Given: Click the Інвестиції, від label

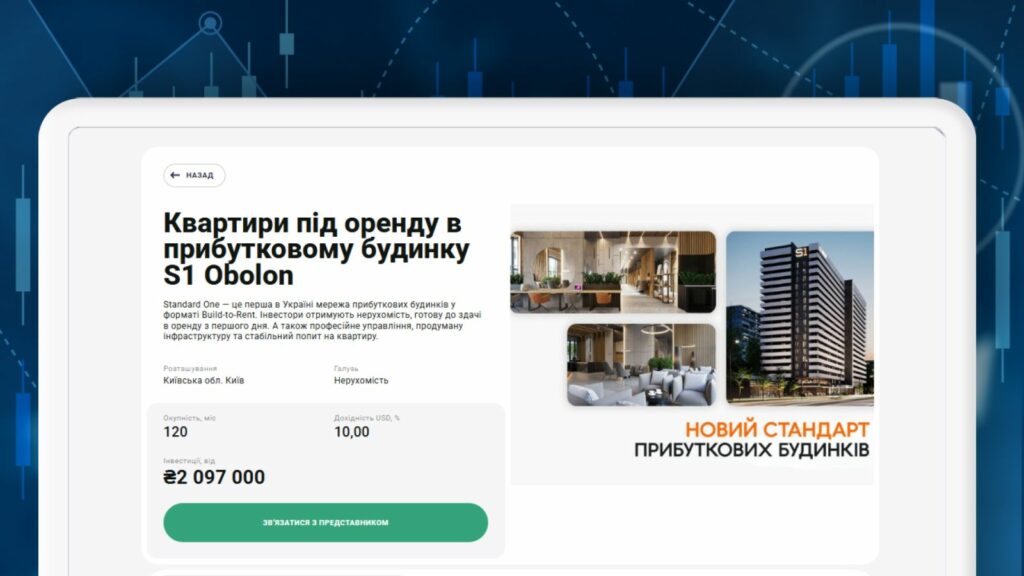Looking at the screenshot, I should [189, 460].
